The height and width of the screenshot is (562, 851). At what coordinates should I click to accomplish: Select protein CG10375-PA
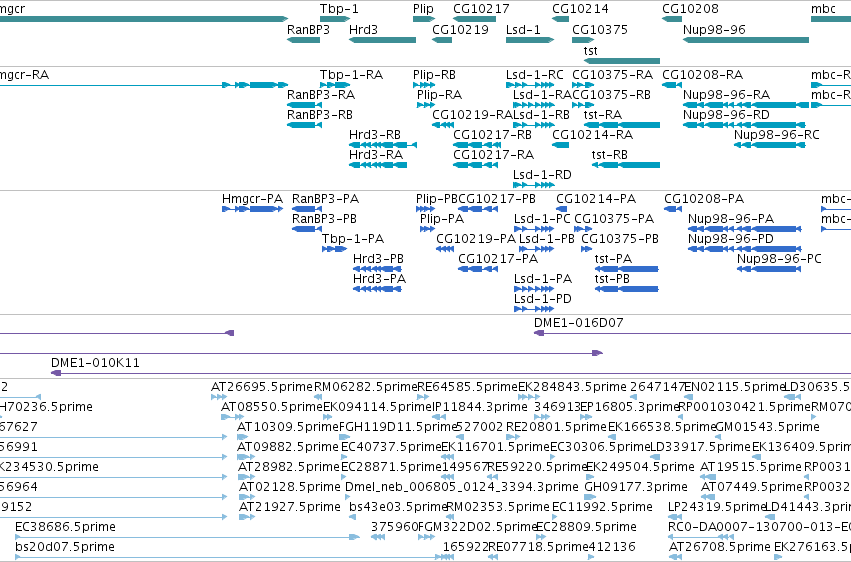[583, 229]
